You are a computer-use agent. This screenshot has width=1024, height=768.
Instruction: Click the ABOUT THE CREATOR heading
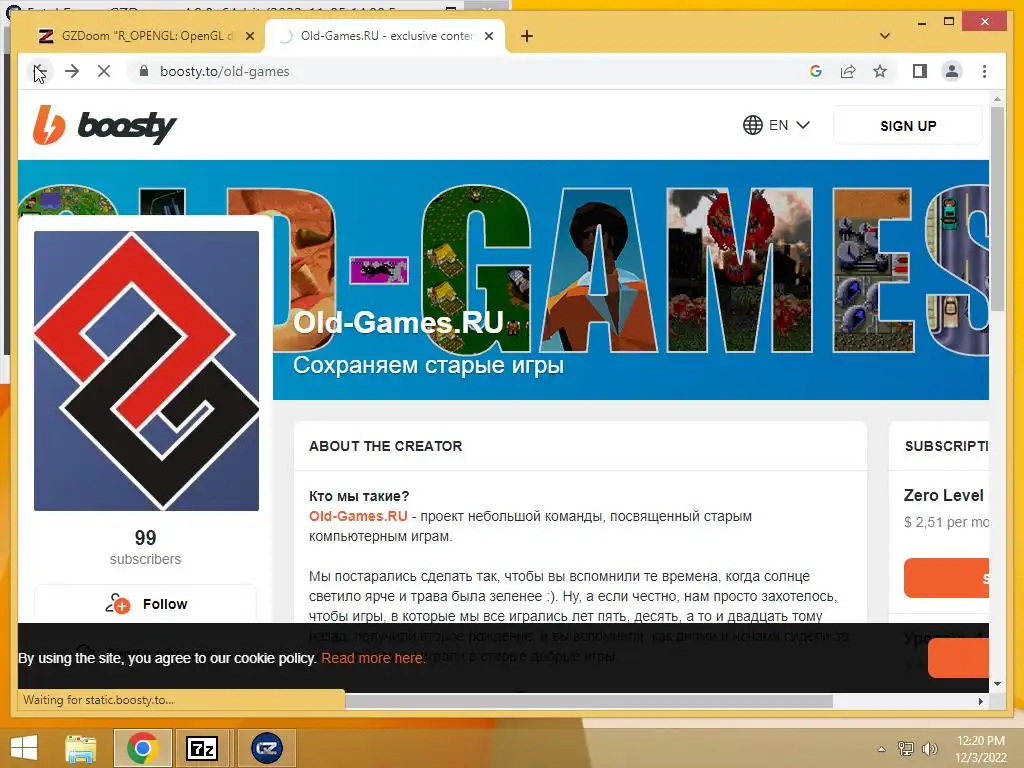pos(385,446)
